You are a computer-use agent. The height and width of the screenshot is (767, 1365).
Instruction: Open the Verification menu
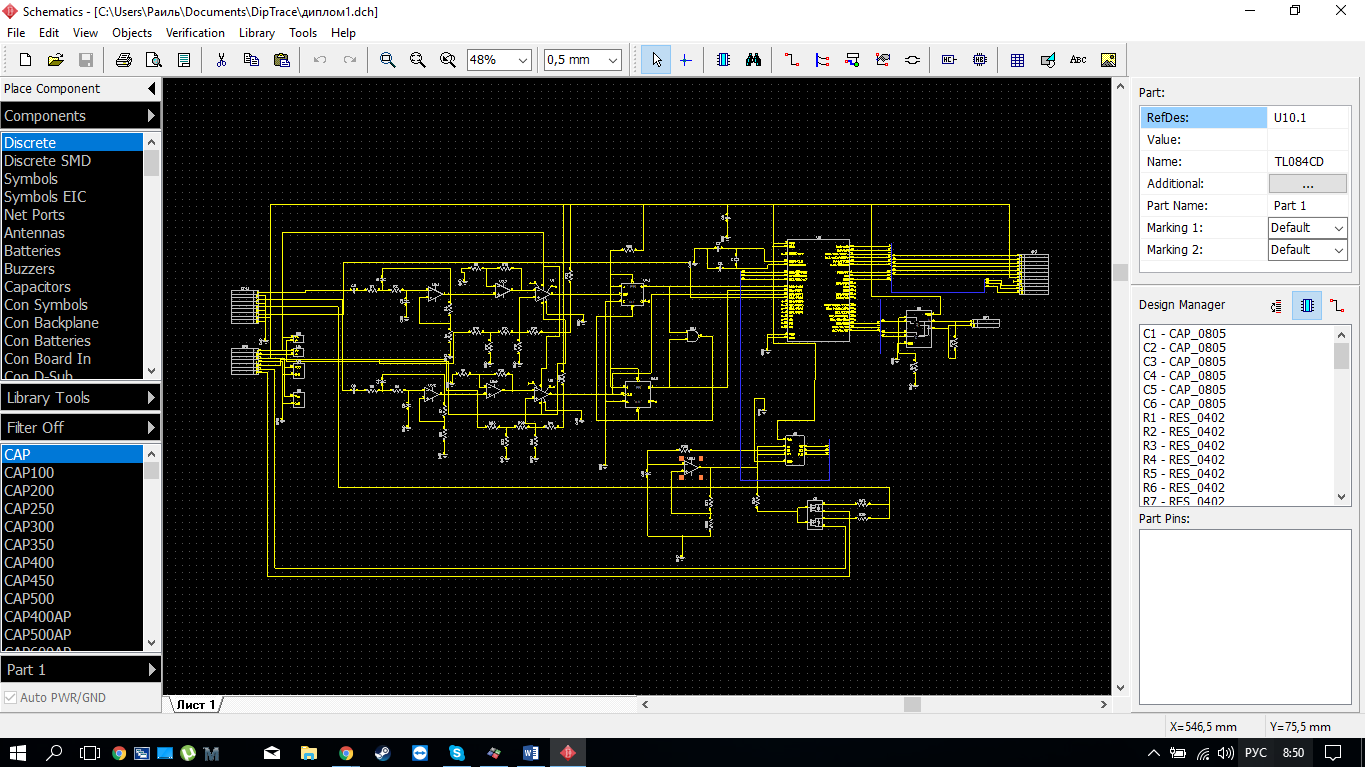(195, 33)
